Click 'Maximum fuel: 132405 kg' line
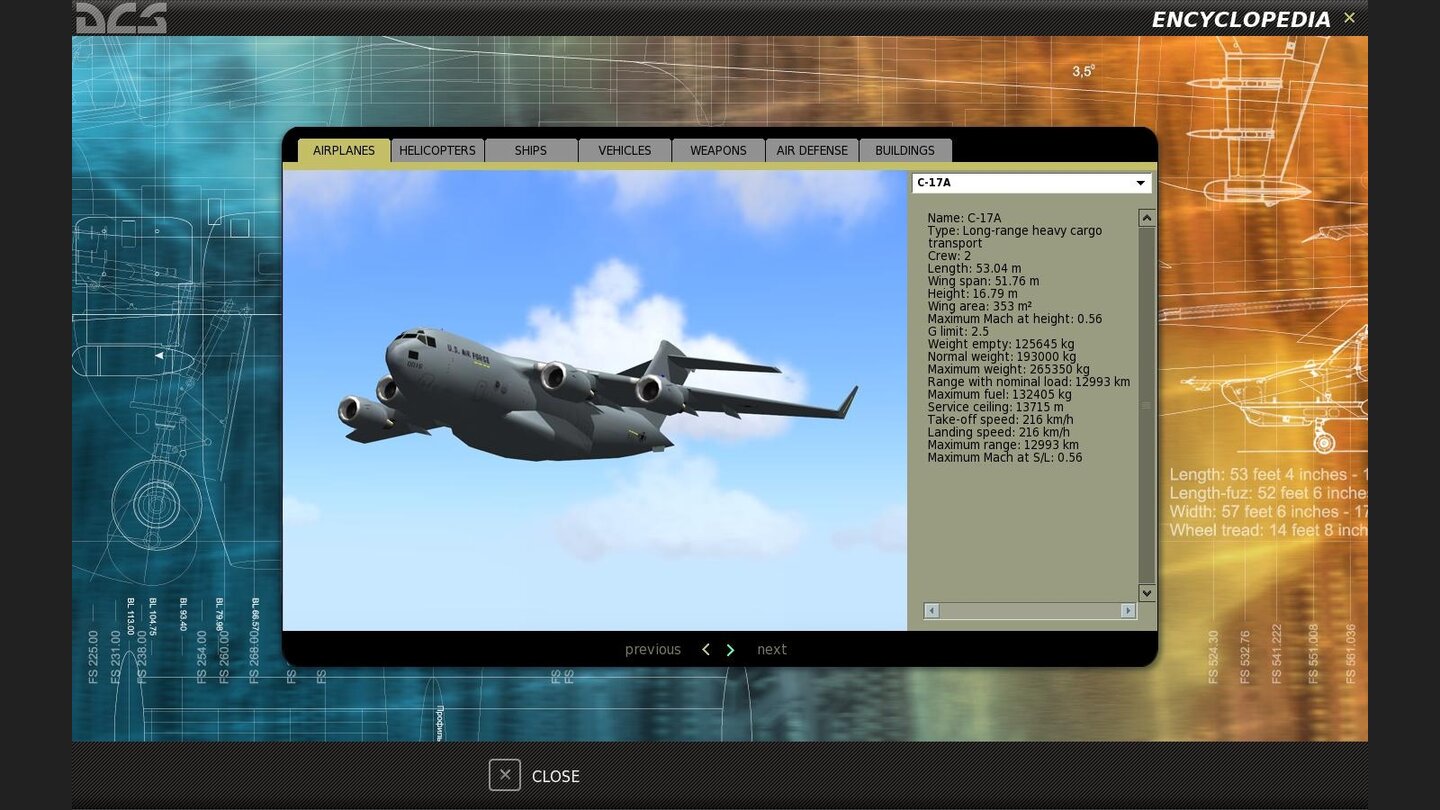This screenshot has height=810, width=1440. [999, 395]
